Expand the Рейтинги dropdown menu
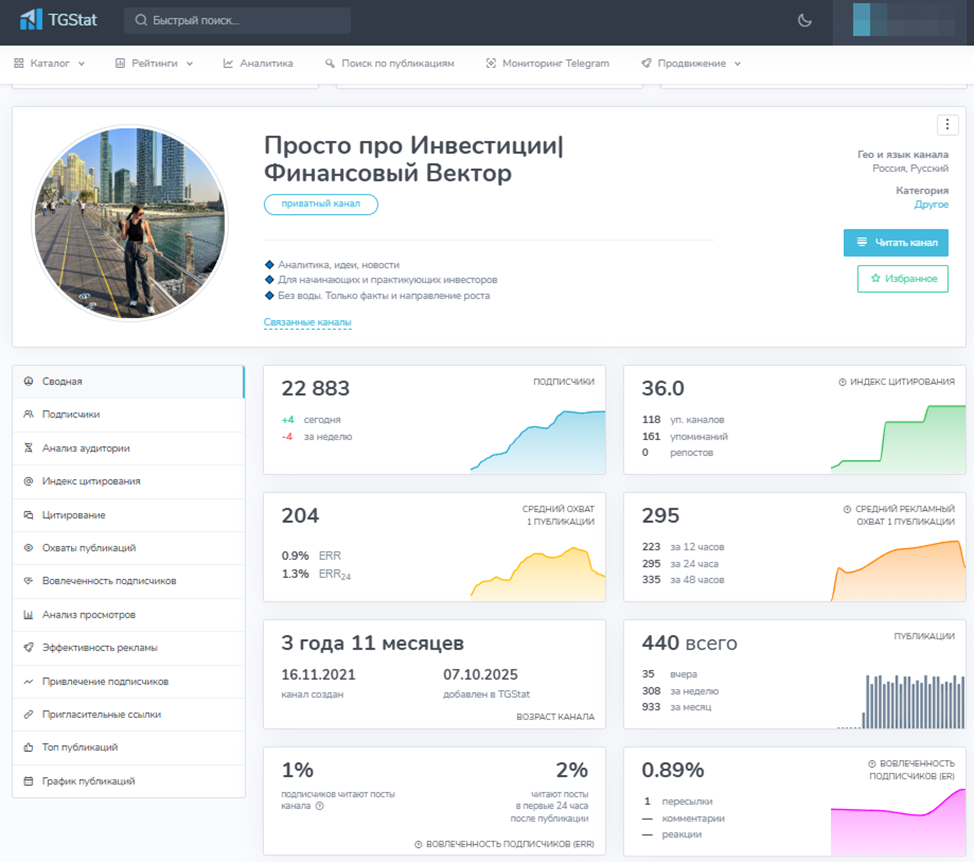 pyautogui.click(x=153, y=63)
